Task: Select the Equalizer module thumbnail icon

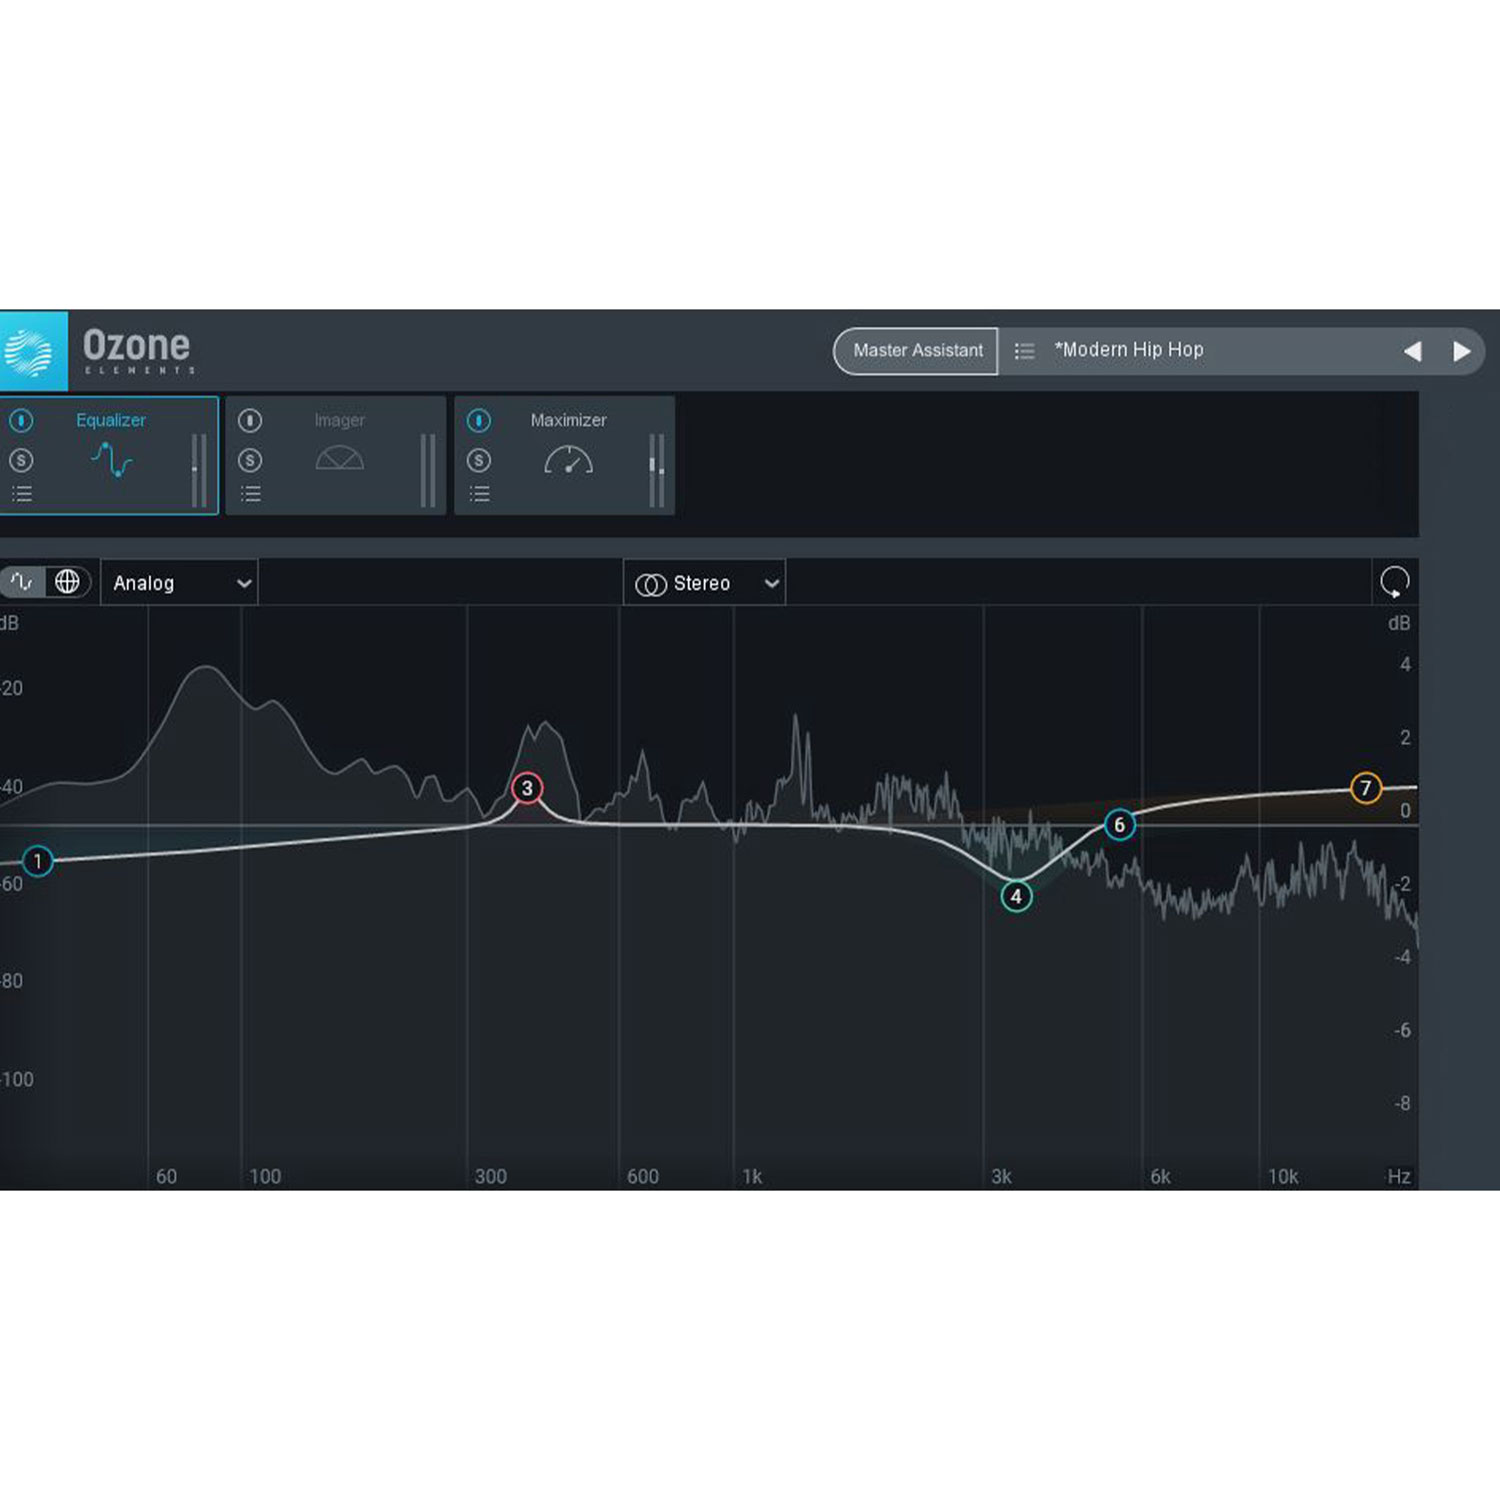Action: click(112, 460)
